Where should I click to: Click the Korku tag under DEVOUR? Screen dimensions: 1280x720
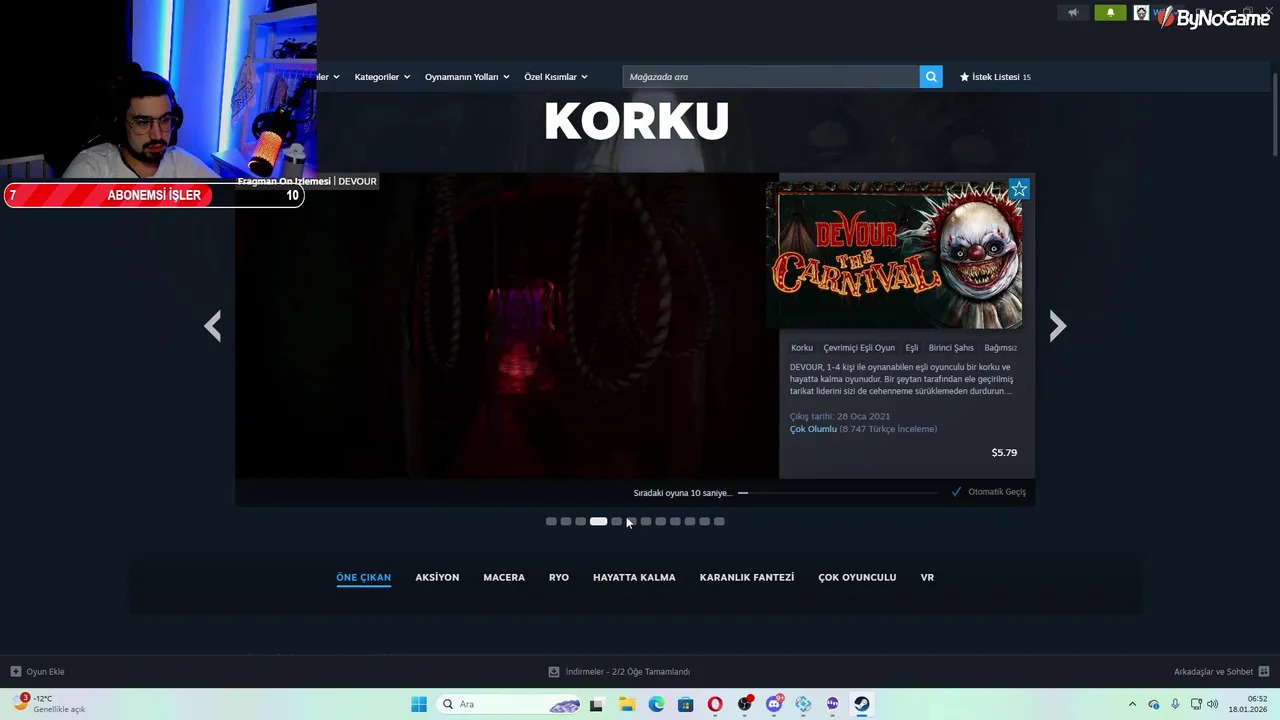click(x=802, y=348)
